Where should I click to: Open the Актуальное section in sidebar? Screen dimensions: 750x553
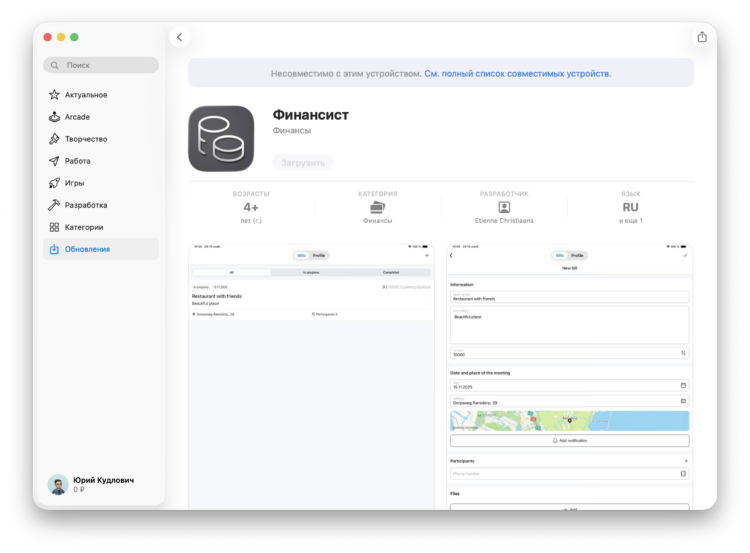coord(85,95)
